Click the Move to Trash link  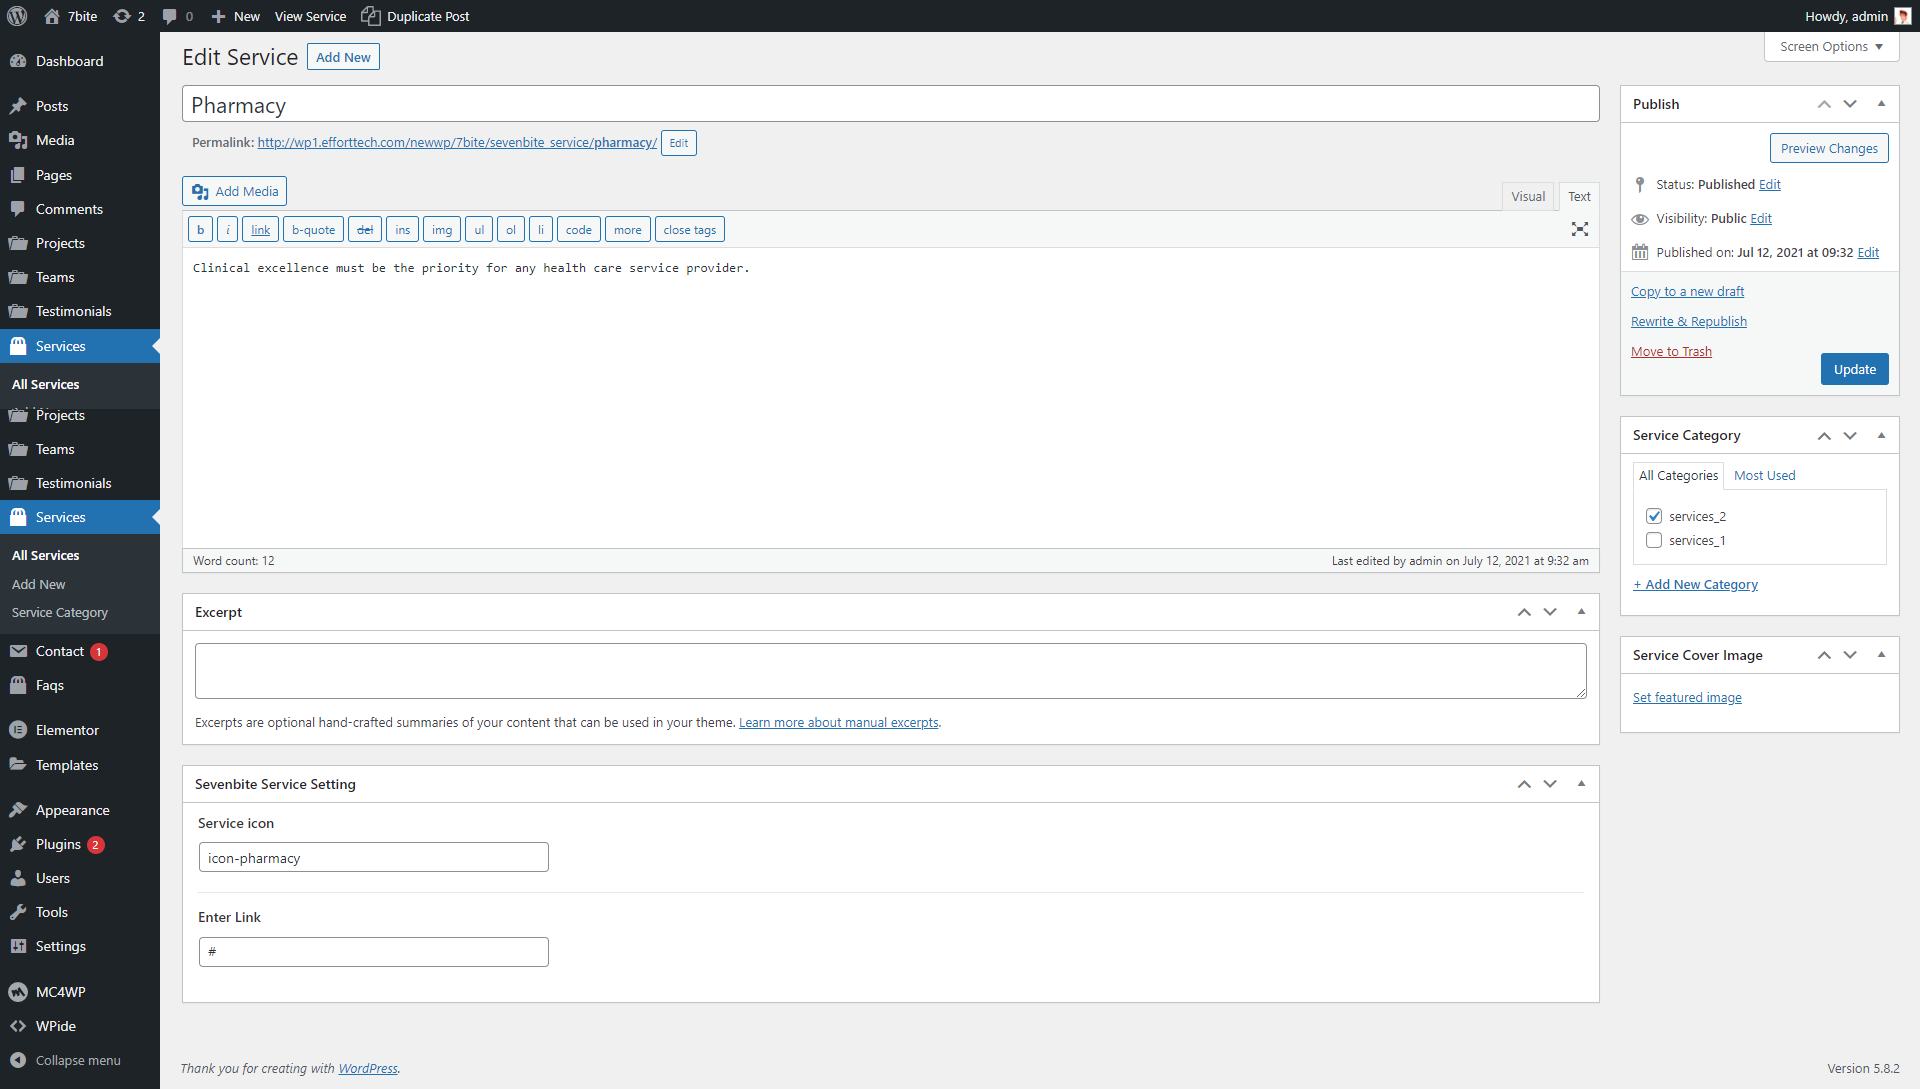click(x=1671, y=351)
